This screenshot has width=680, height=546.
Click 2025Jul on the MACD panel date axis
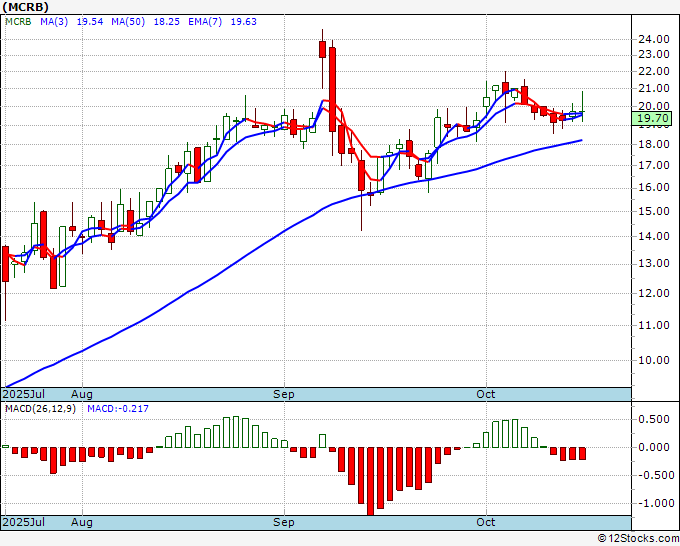[x=24, y=522]
